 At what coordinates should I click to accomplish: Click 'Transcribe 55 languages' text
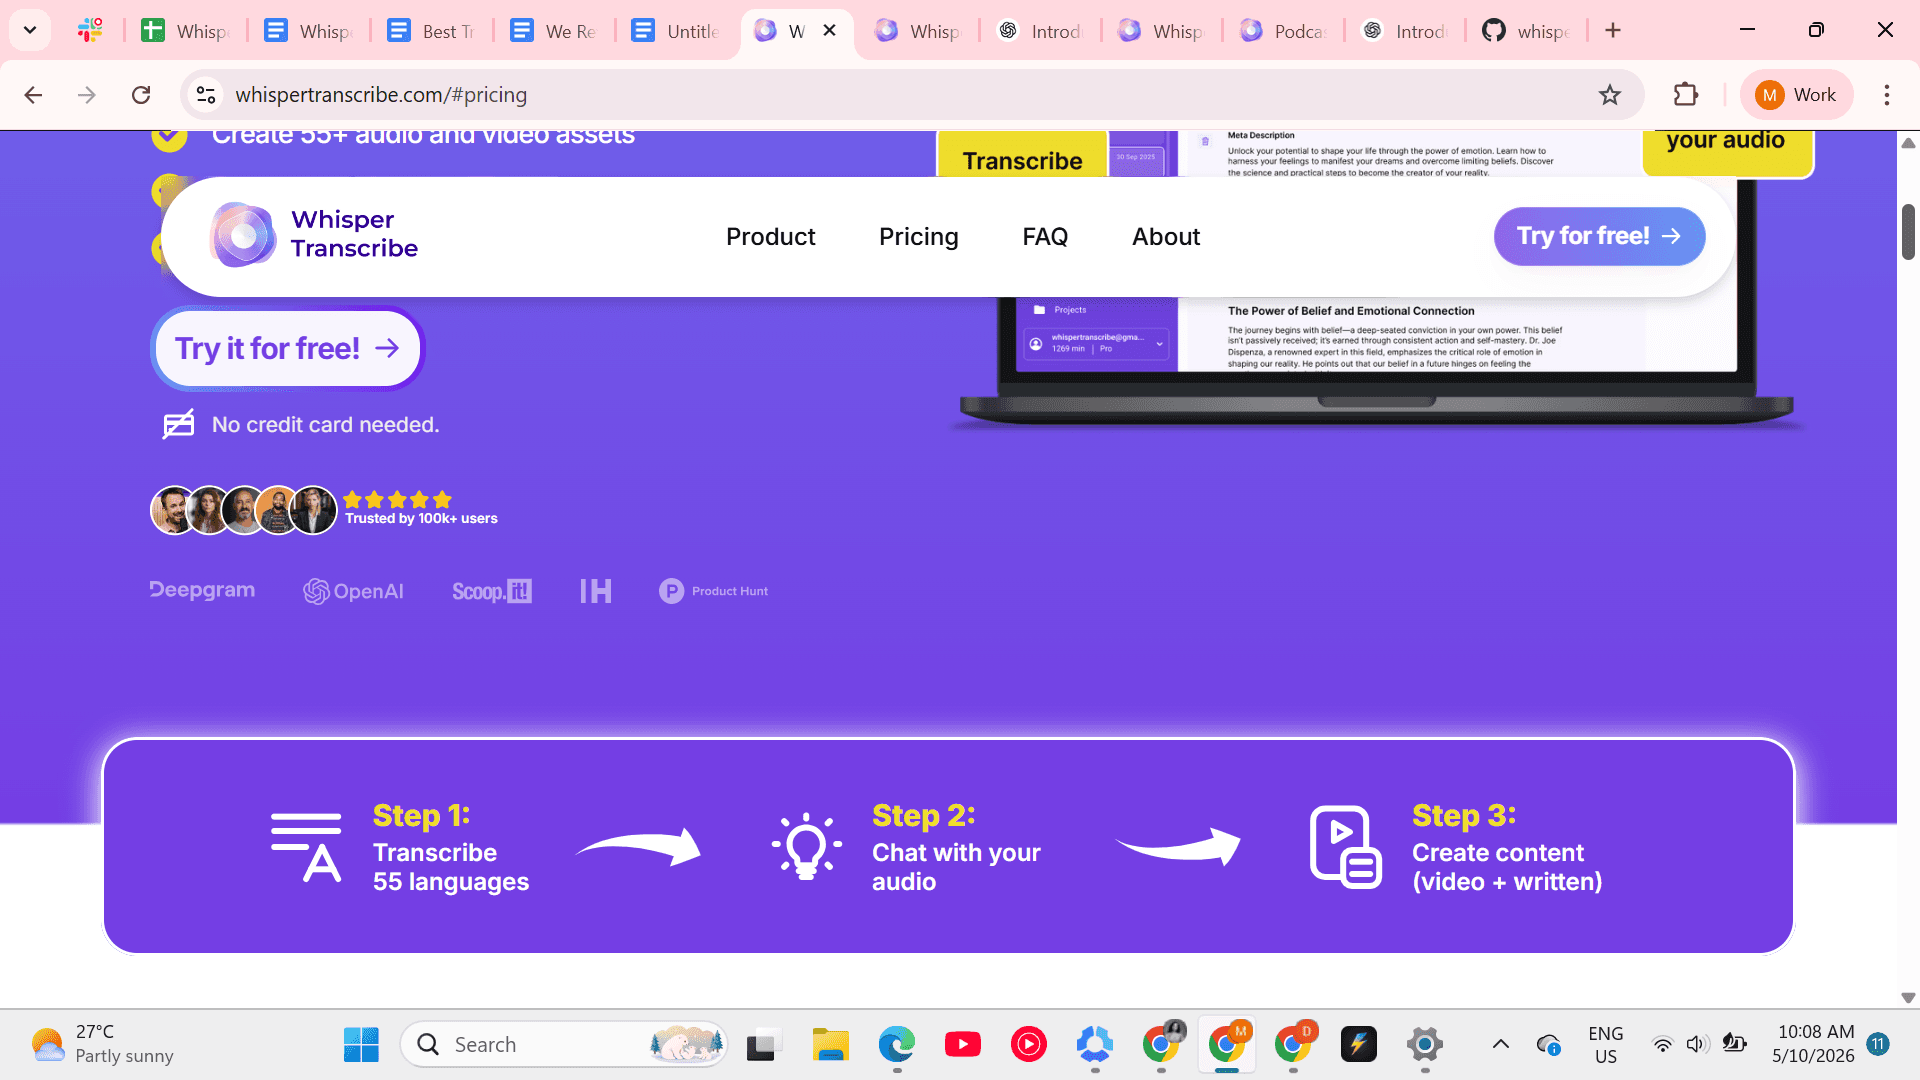(x=451, y=867)
